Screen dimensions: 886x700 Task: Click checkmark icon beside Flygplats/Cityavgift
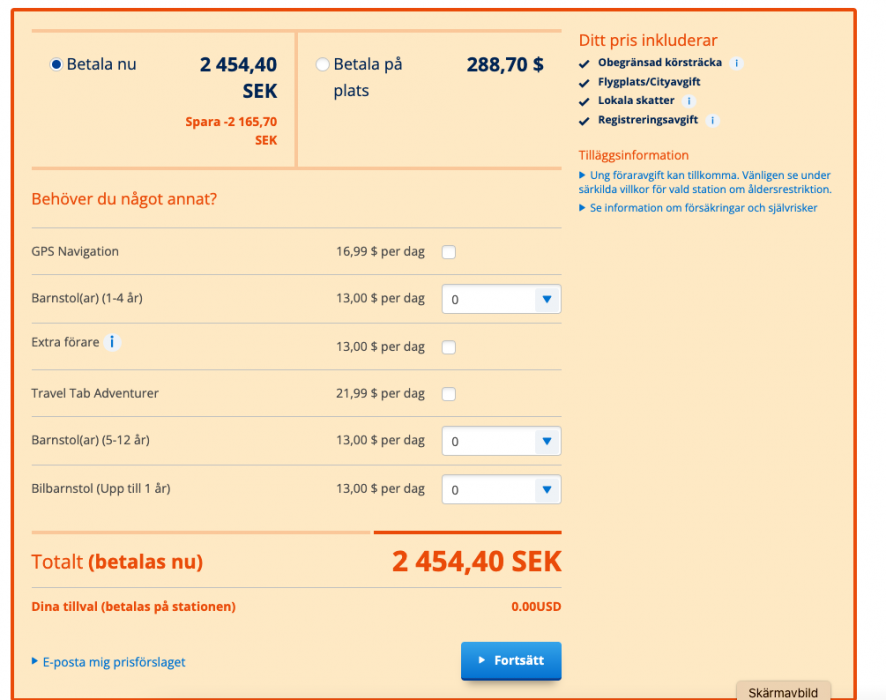tap(585, 82)
